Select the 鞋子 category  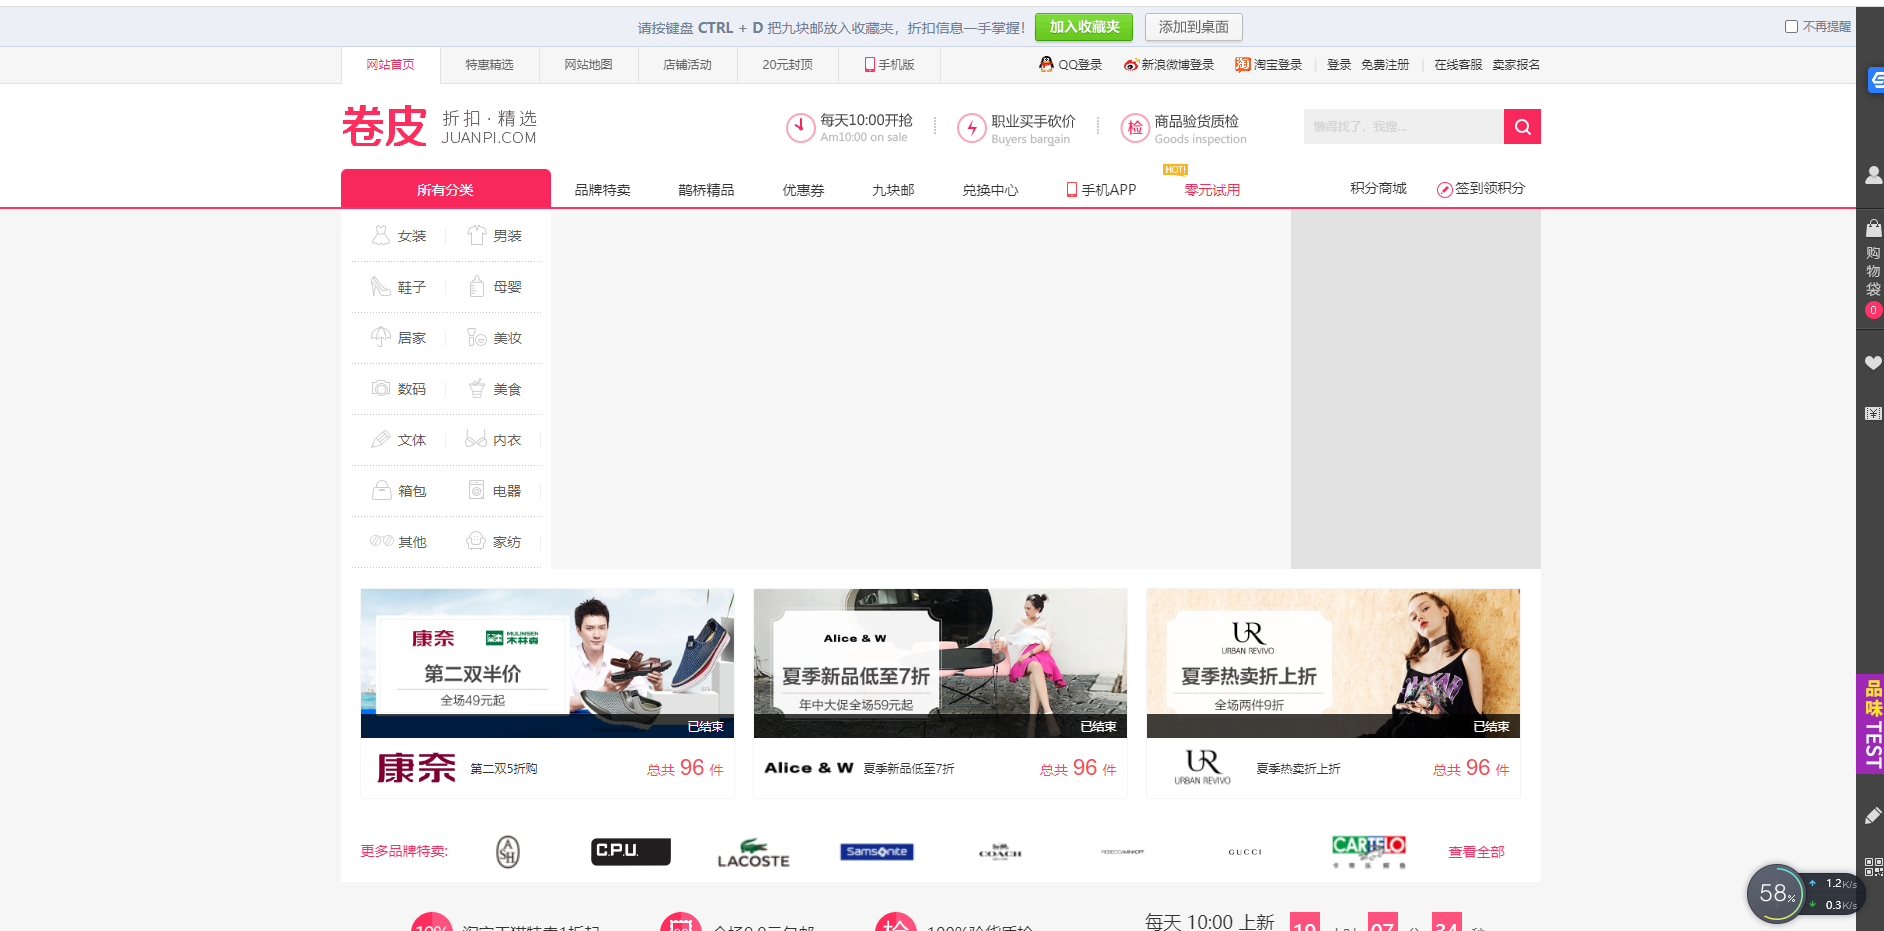(399, 287)
